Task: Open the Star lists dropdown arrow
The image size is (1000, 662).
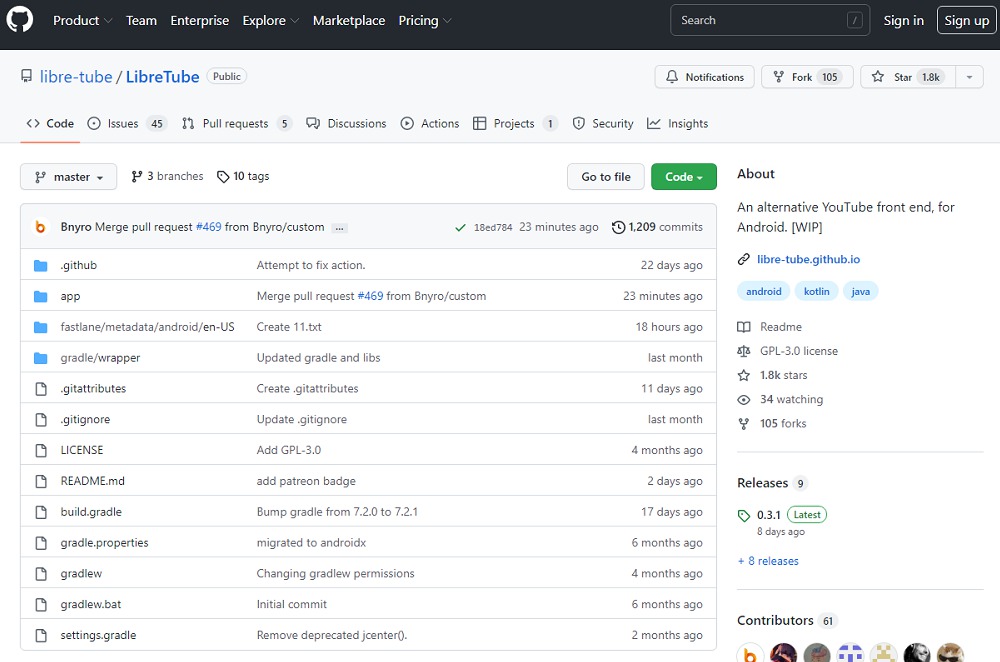Action: 969,77
